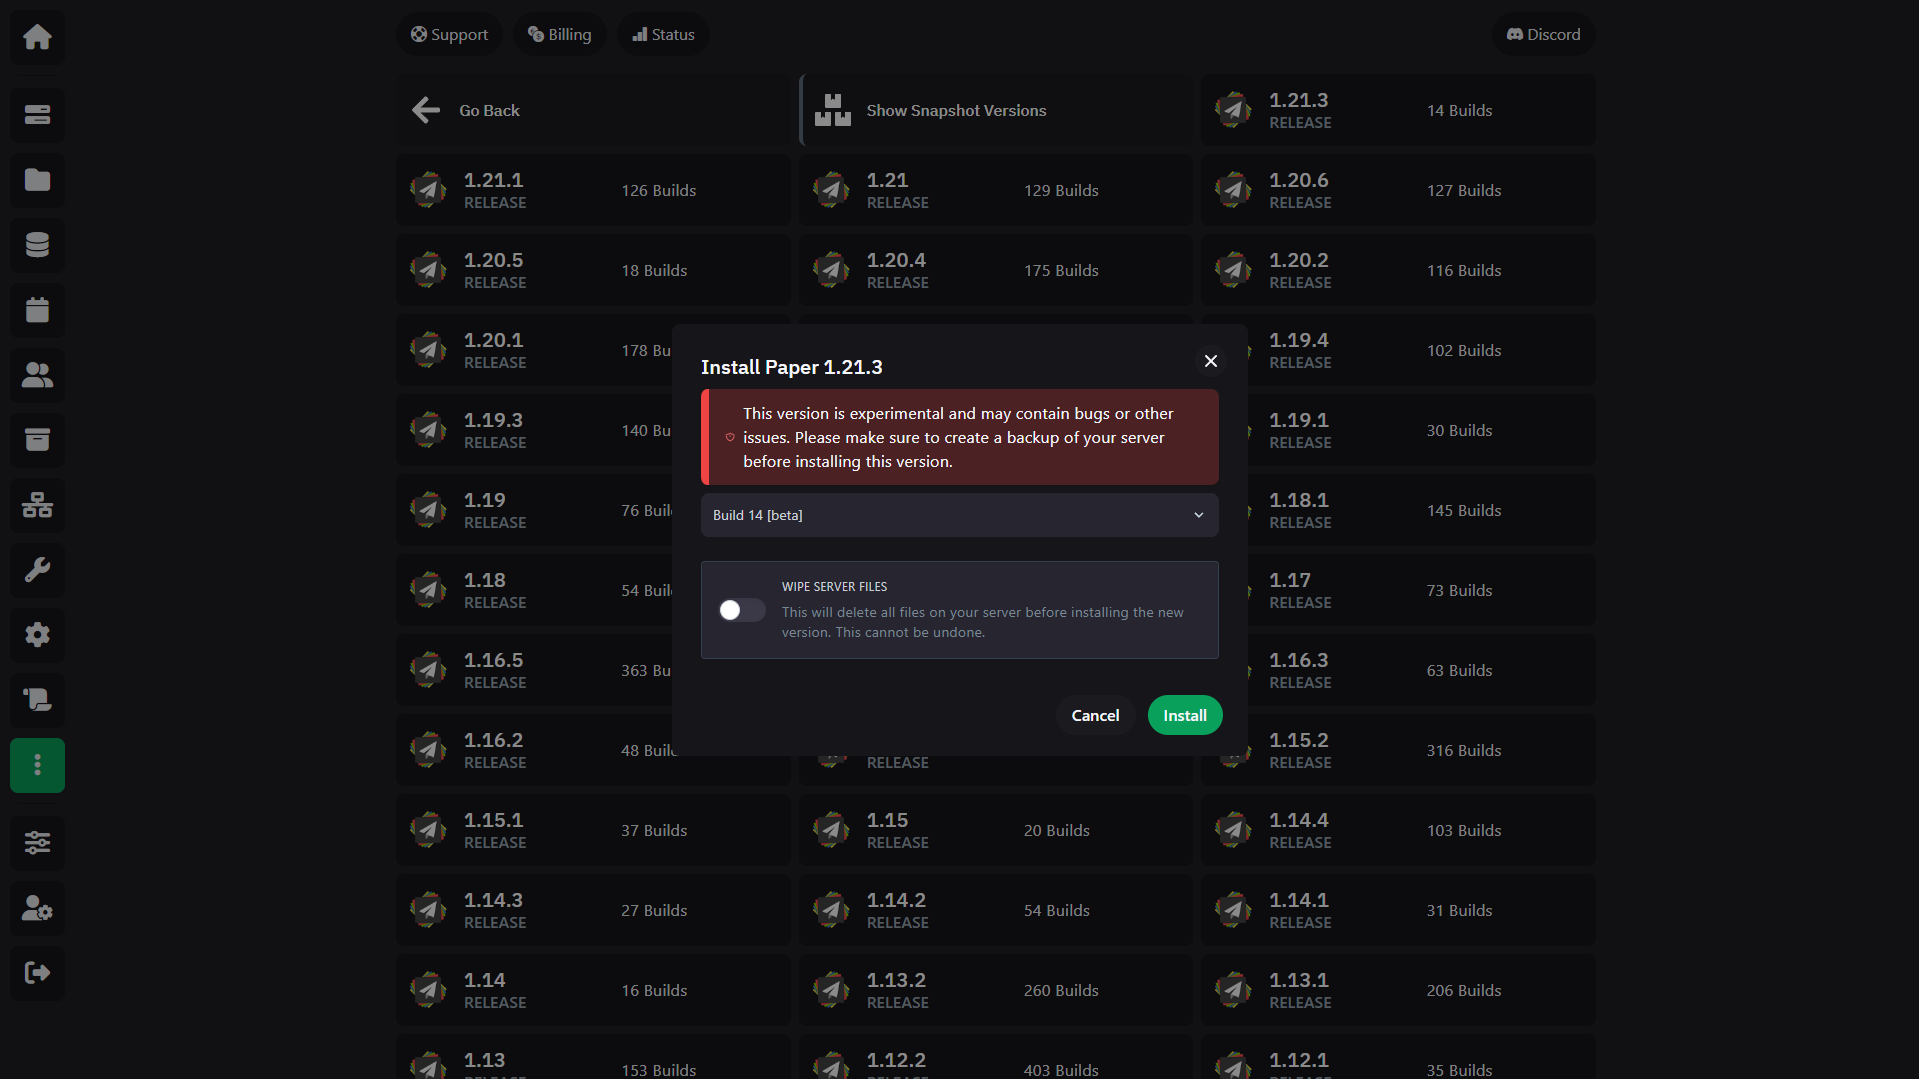Click the Paper icon for 1.13.1
The height and width of the screenshot is (1079, 1919).
point(1233,990)
